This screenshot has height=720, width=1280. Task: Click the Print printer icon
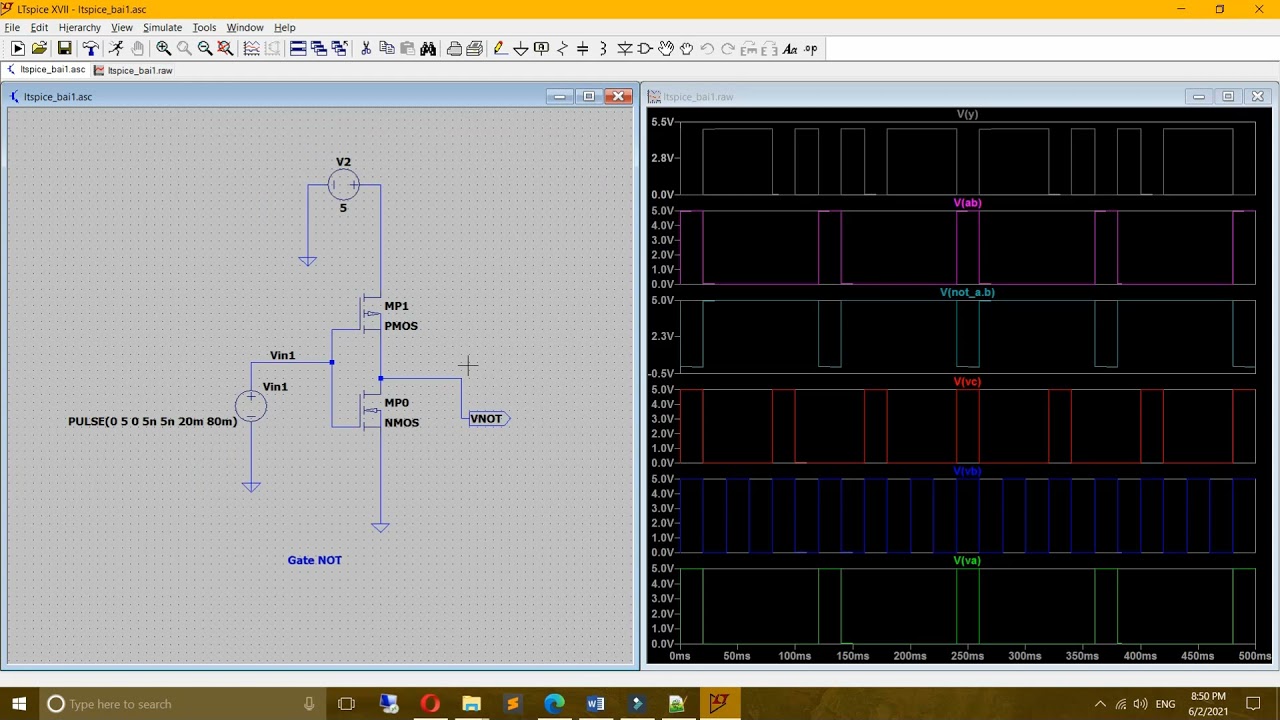[x=454, y=49]
